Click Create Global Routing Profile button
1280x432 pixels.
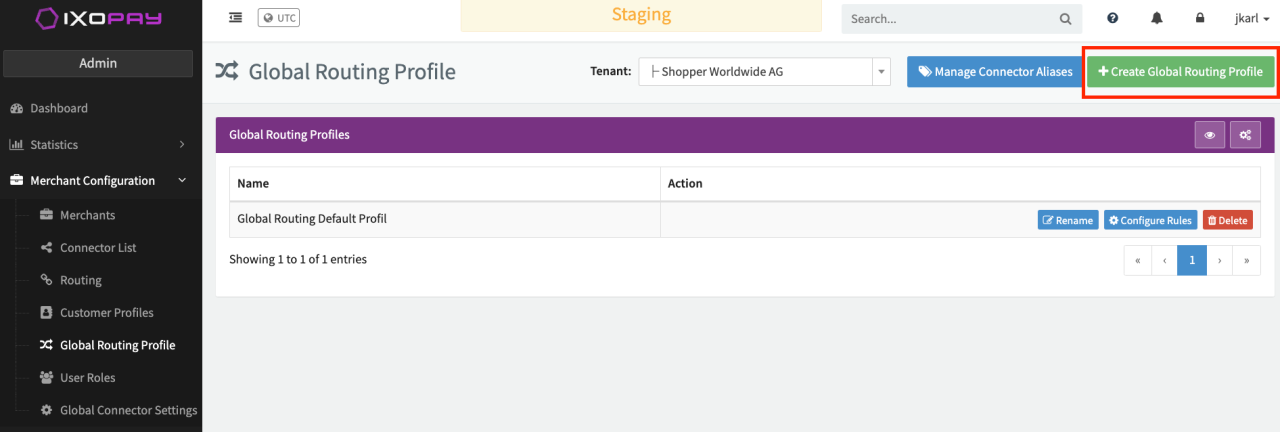click(1180, 72)
